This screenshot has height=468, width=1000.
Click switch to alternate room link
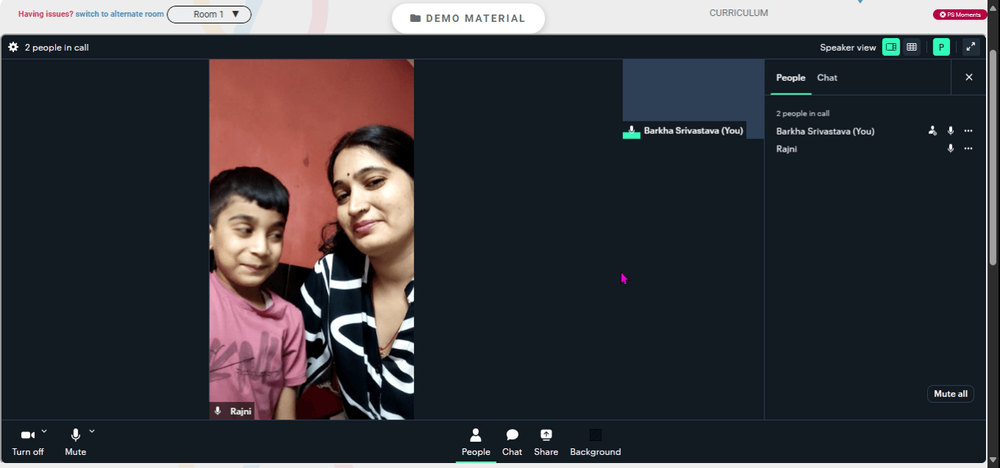click(120, 14)
